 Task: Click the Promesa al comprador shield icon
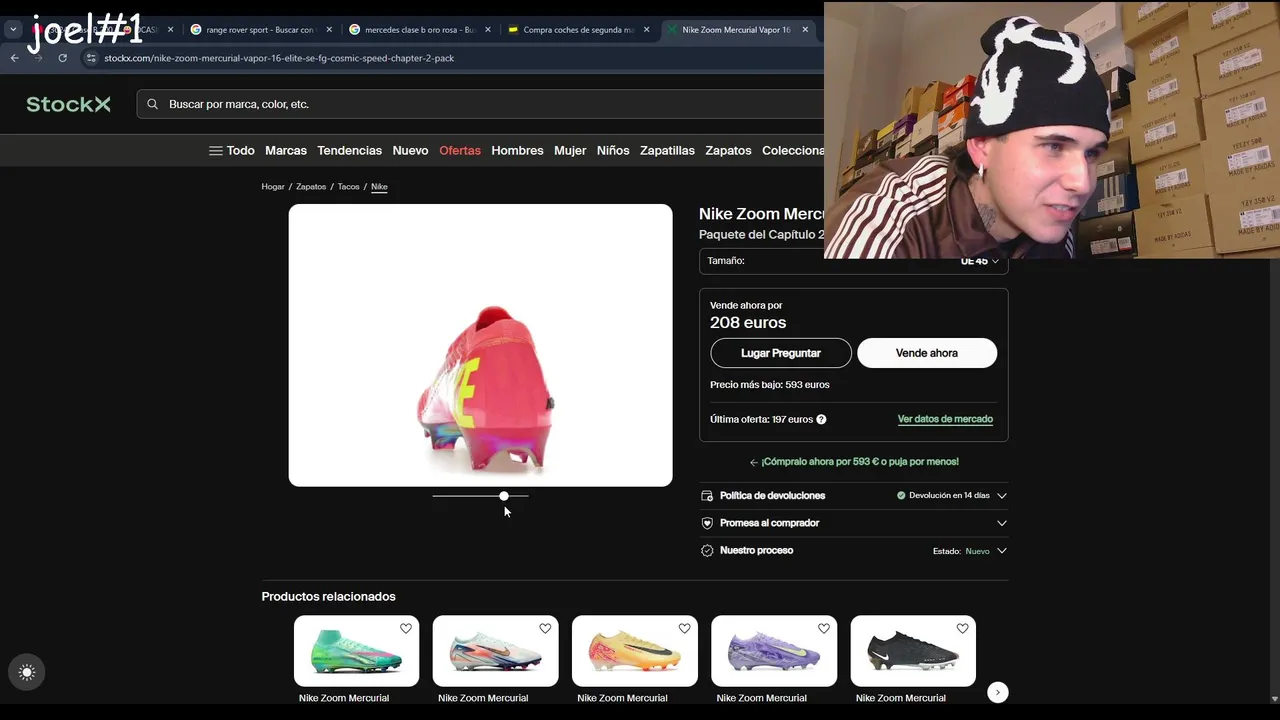coord(707,523)
